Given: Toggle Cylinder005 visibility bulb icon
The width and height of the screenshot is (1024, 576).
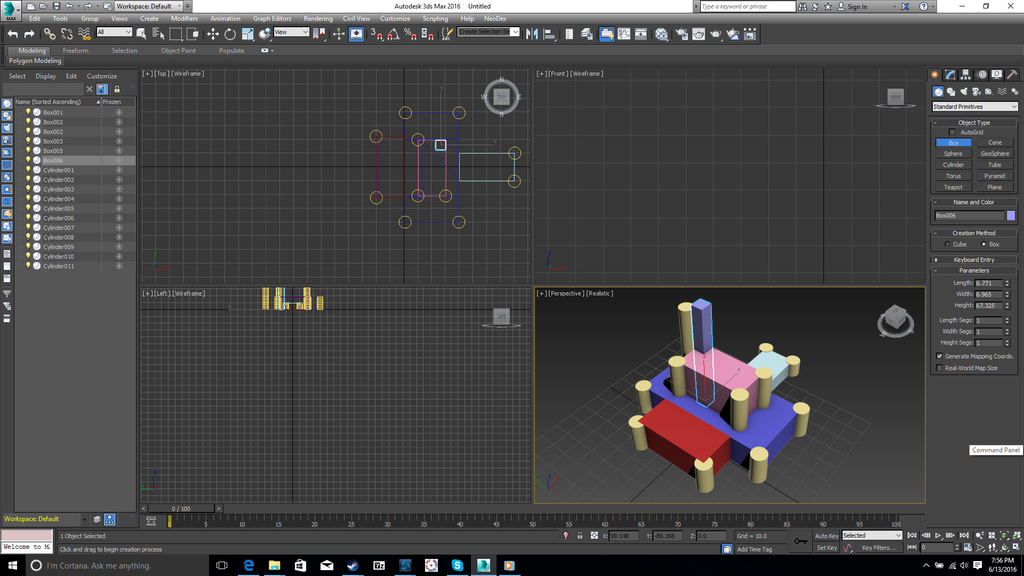Looking at the screenshot, I should pyautogui.click(x=28, y=208).
